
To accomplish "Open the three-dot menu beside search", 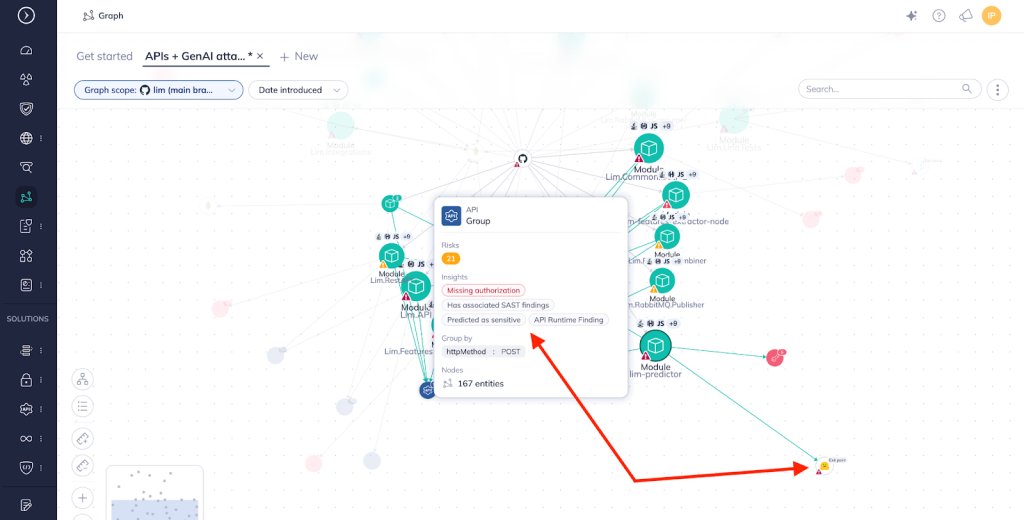I will (x=997, y=90).
